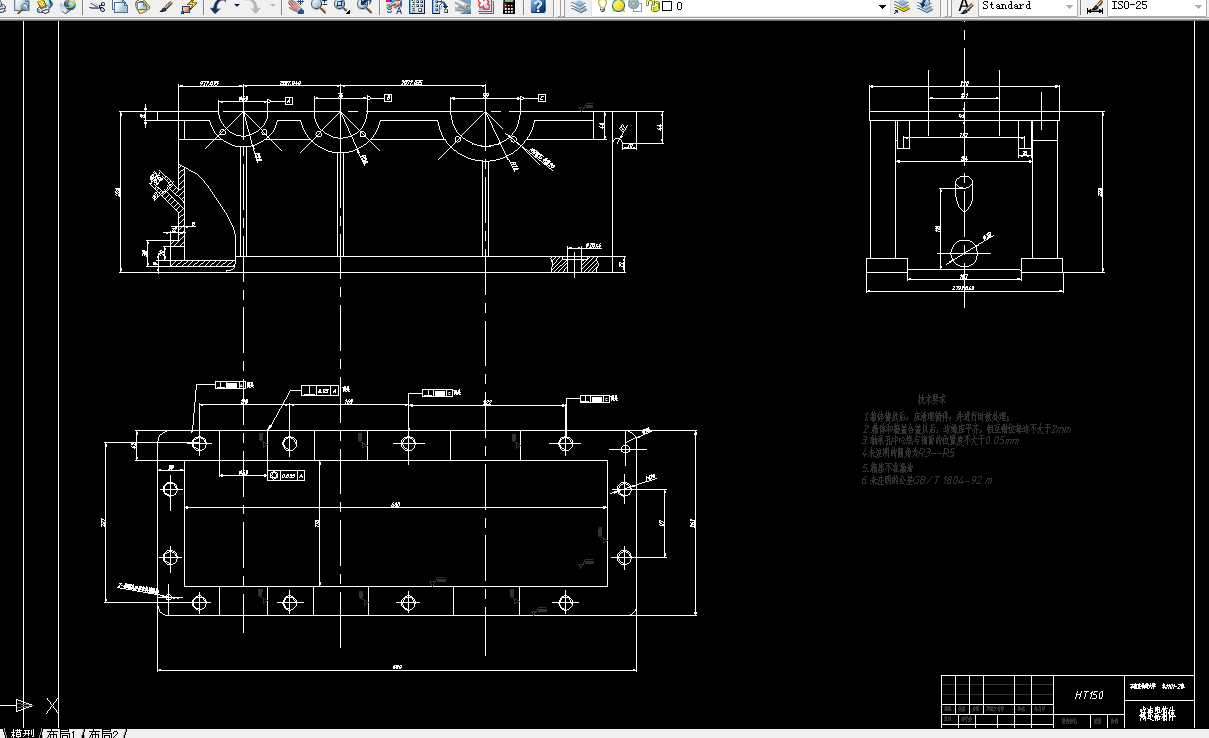
Task: Activate the Zoom Realtime magnifier
Action: [x=318, y=6]
